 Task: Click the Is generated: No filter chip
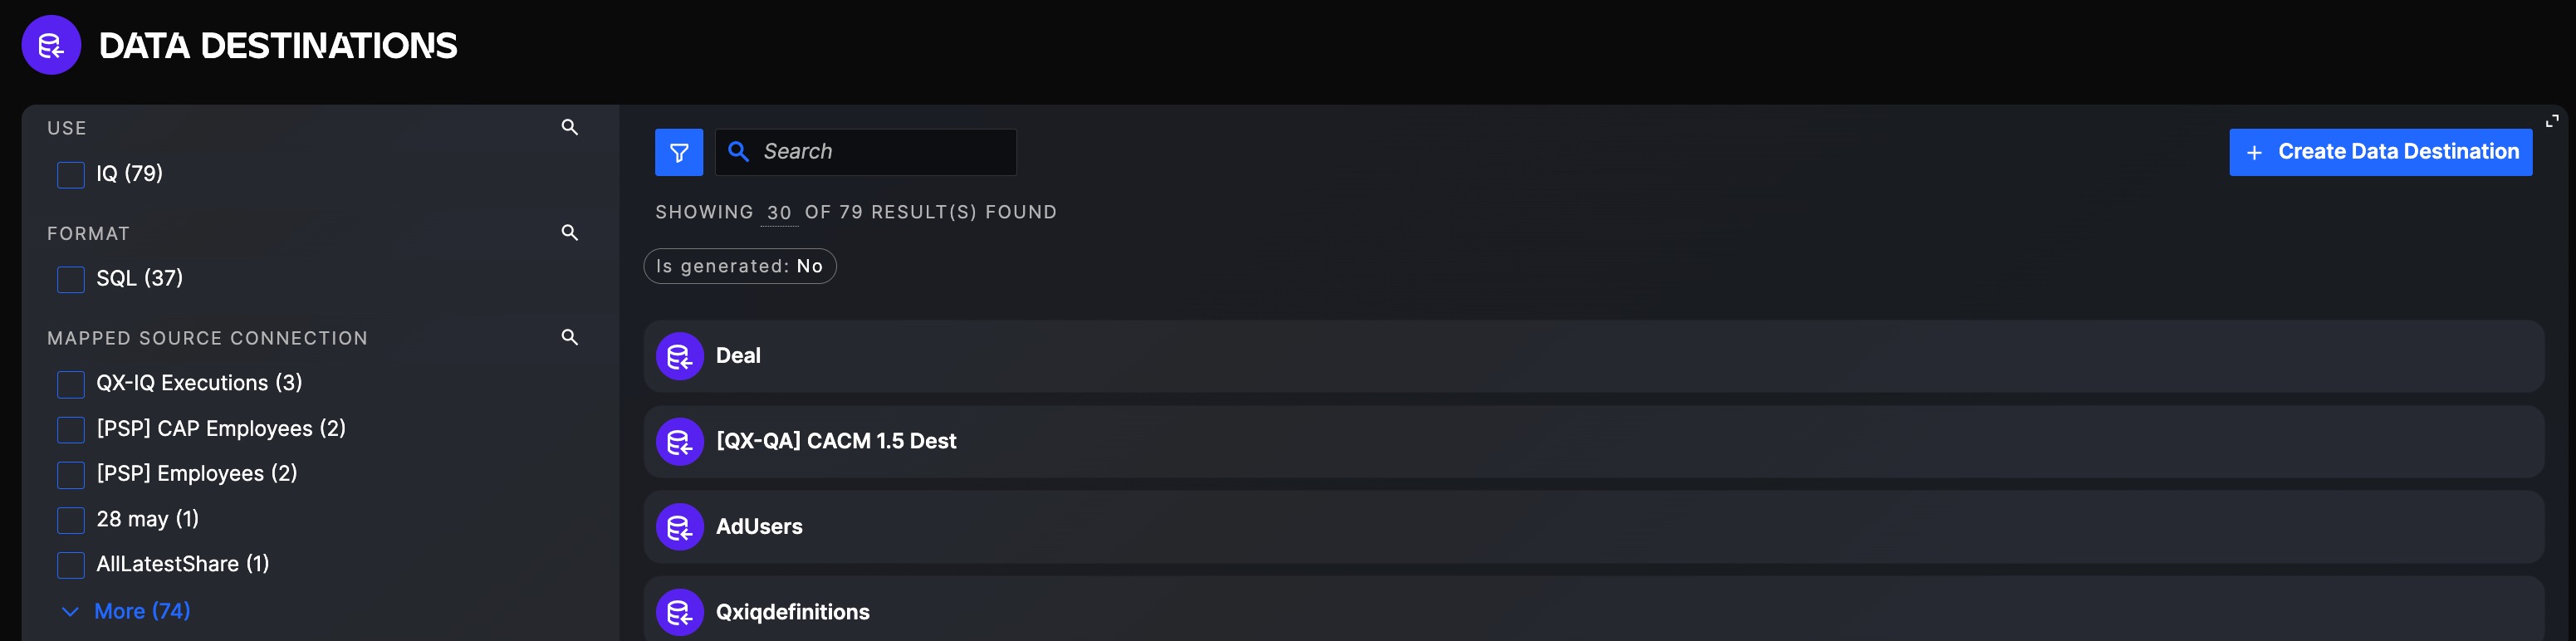[739, 266]
